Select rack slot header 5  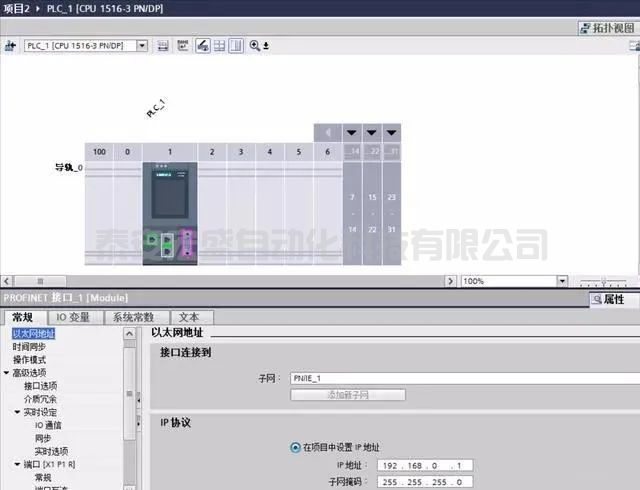pos(299,152)
